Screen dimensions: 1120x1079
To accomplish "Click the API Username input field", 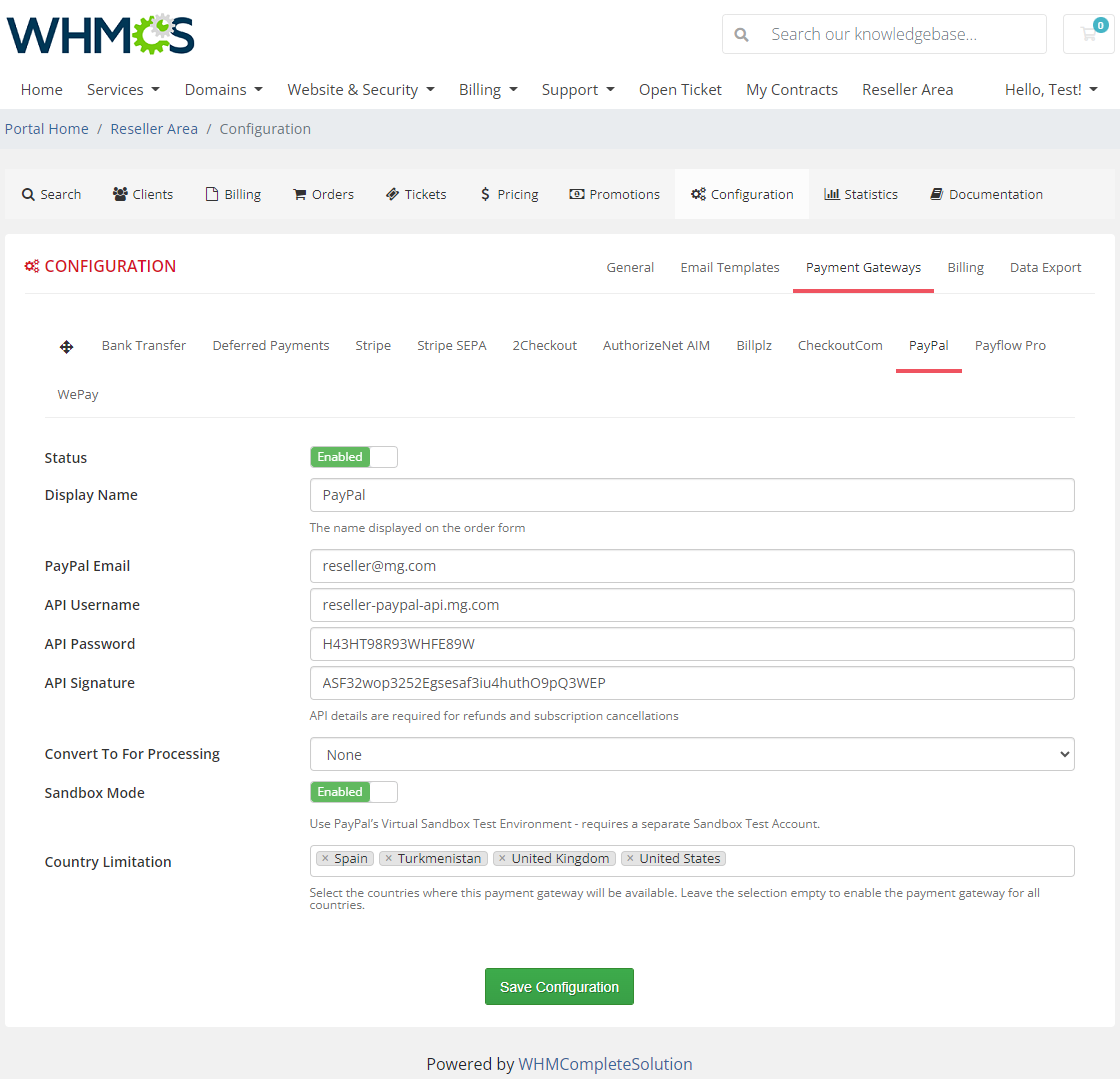I will click(x=692, y=605).
